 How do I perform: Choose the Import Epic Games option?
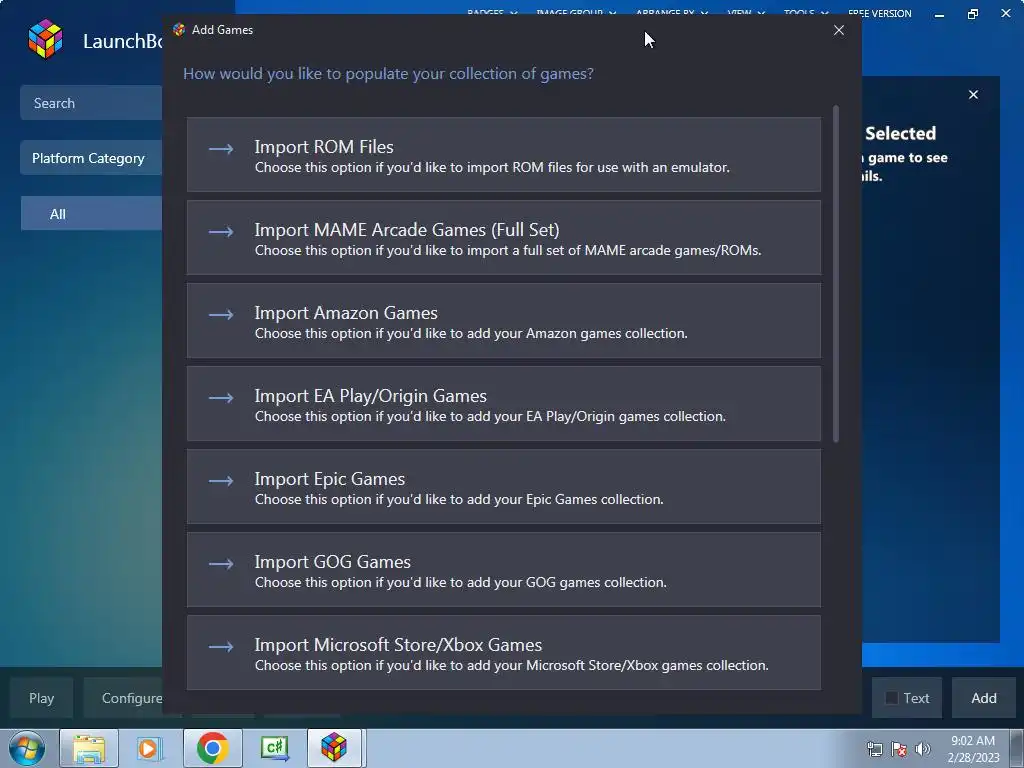(504, 487)
